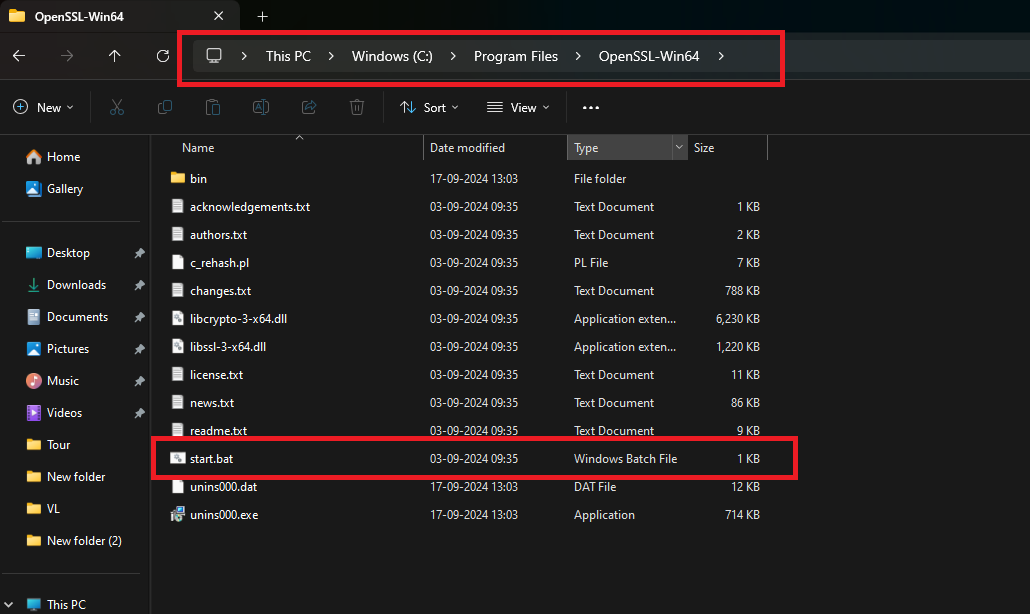The height and width of the screenshot is (614, 1030).
Task: Go up one directory level
Action: 115,56
